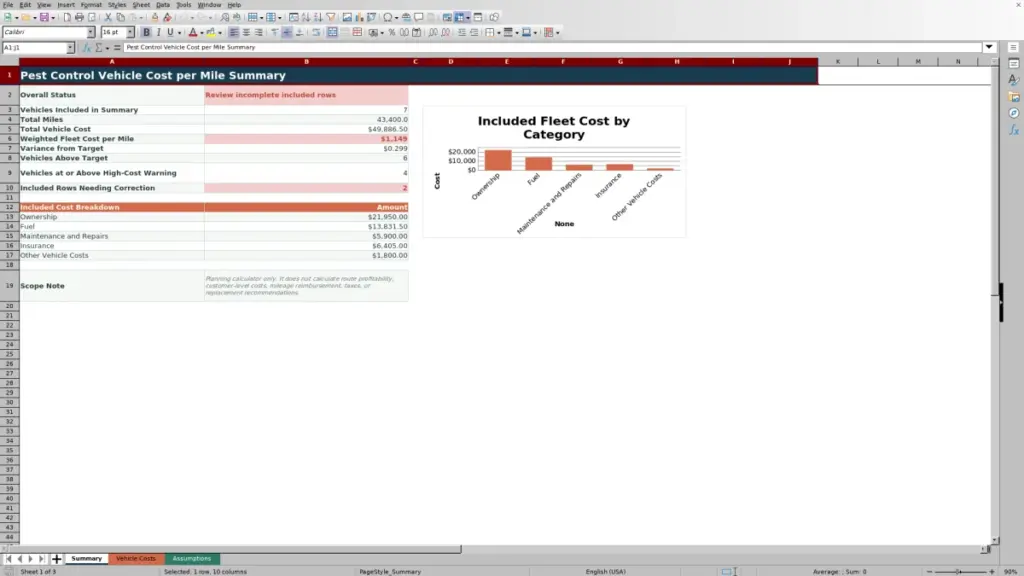1024x576 pixels.
Task: Click the Formula equals sign icon
Action: click(117, 47)
